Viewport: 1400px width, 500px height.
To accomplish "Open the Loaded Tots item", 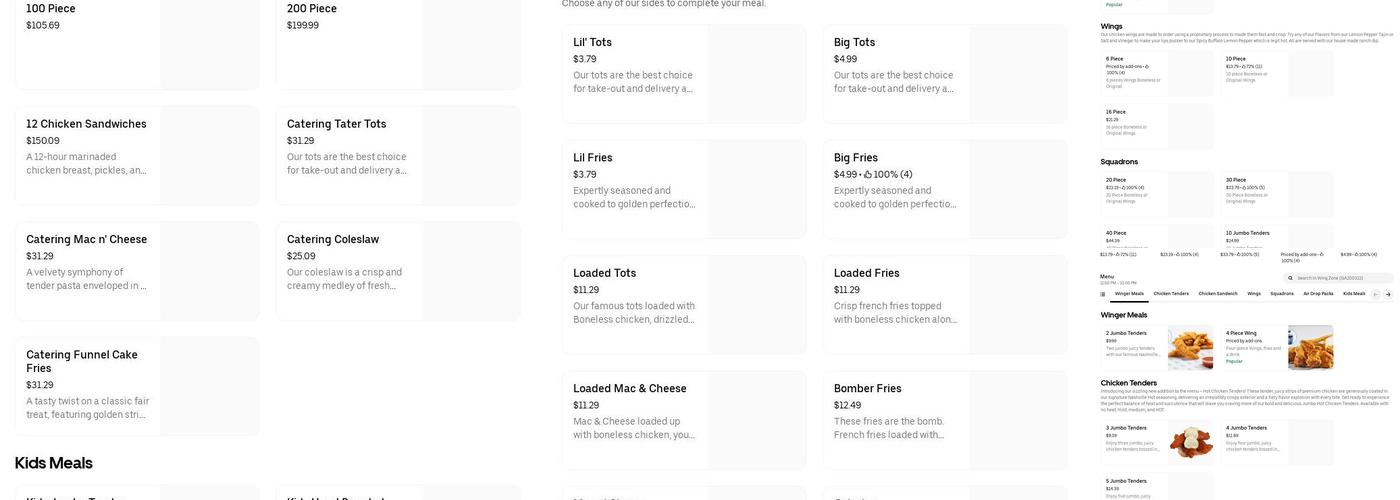I will click(684, 304).
